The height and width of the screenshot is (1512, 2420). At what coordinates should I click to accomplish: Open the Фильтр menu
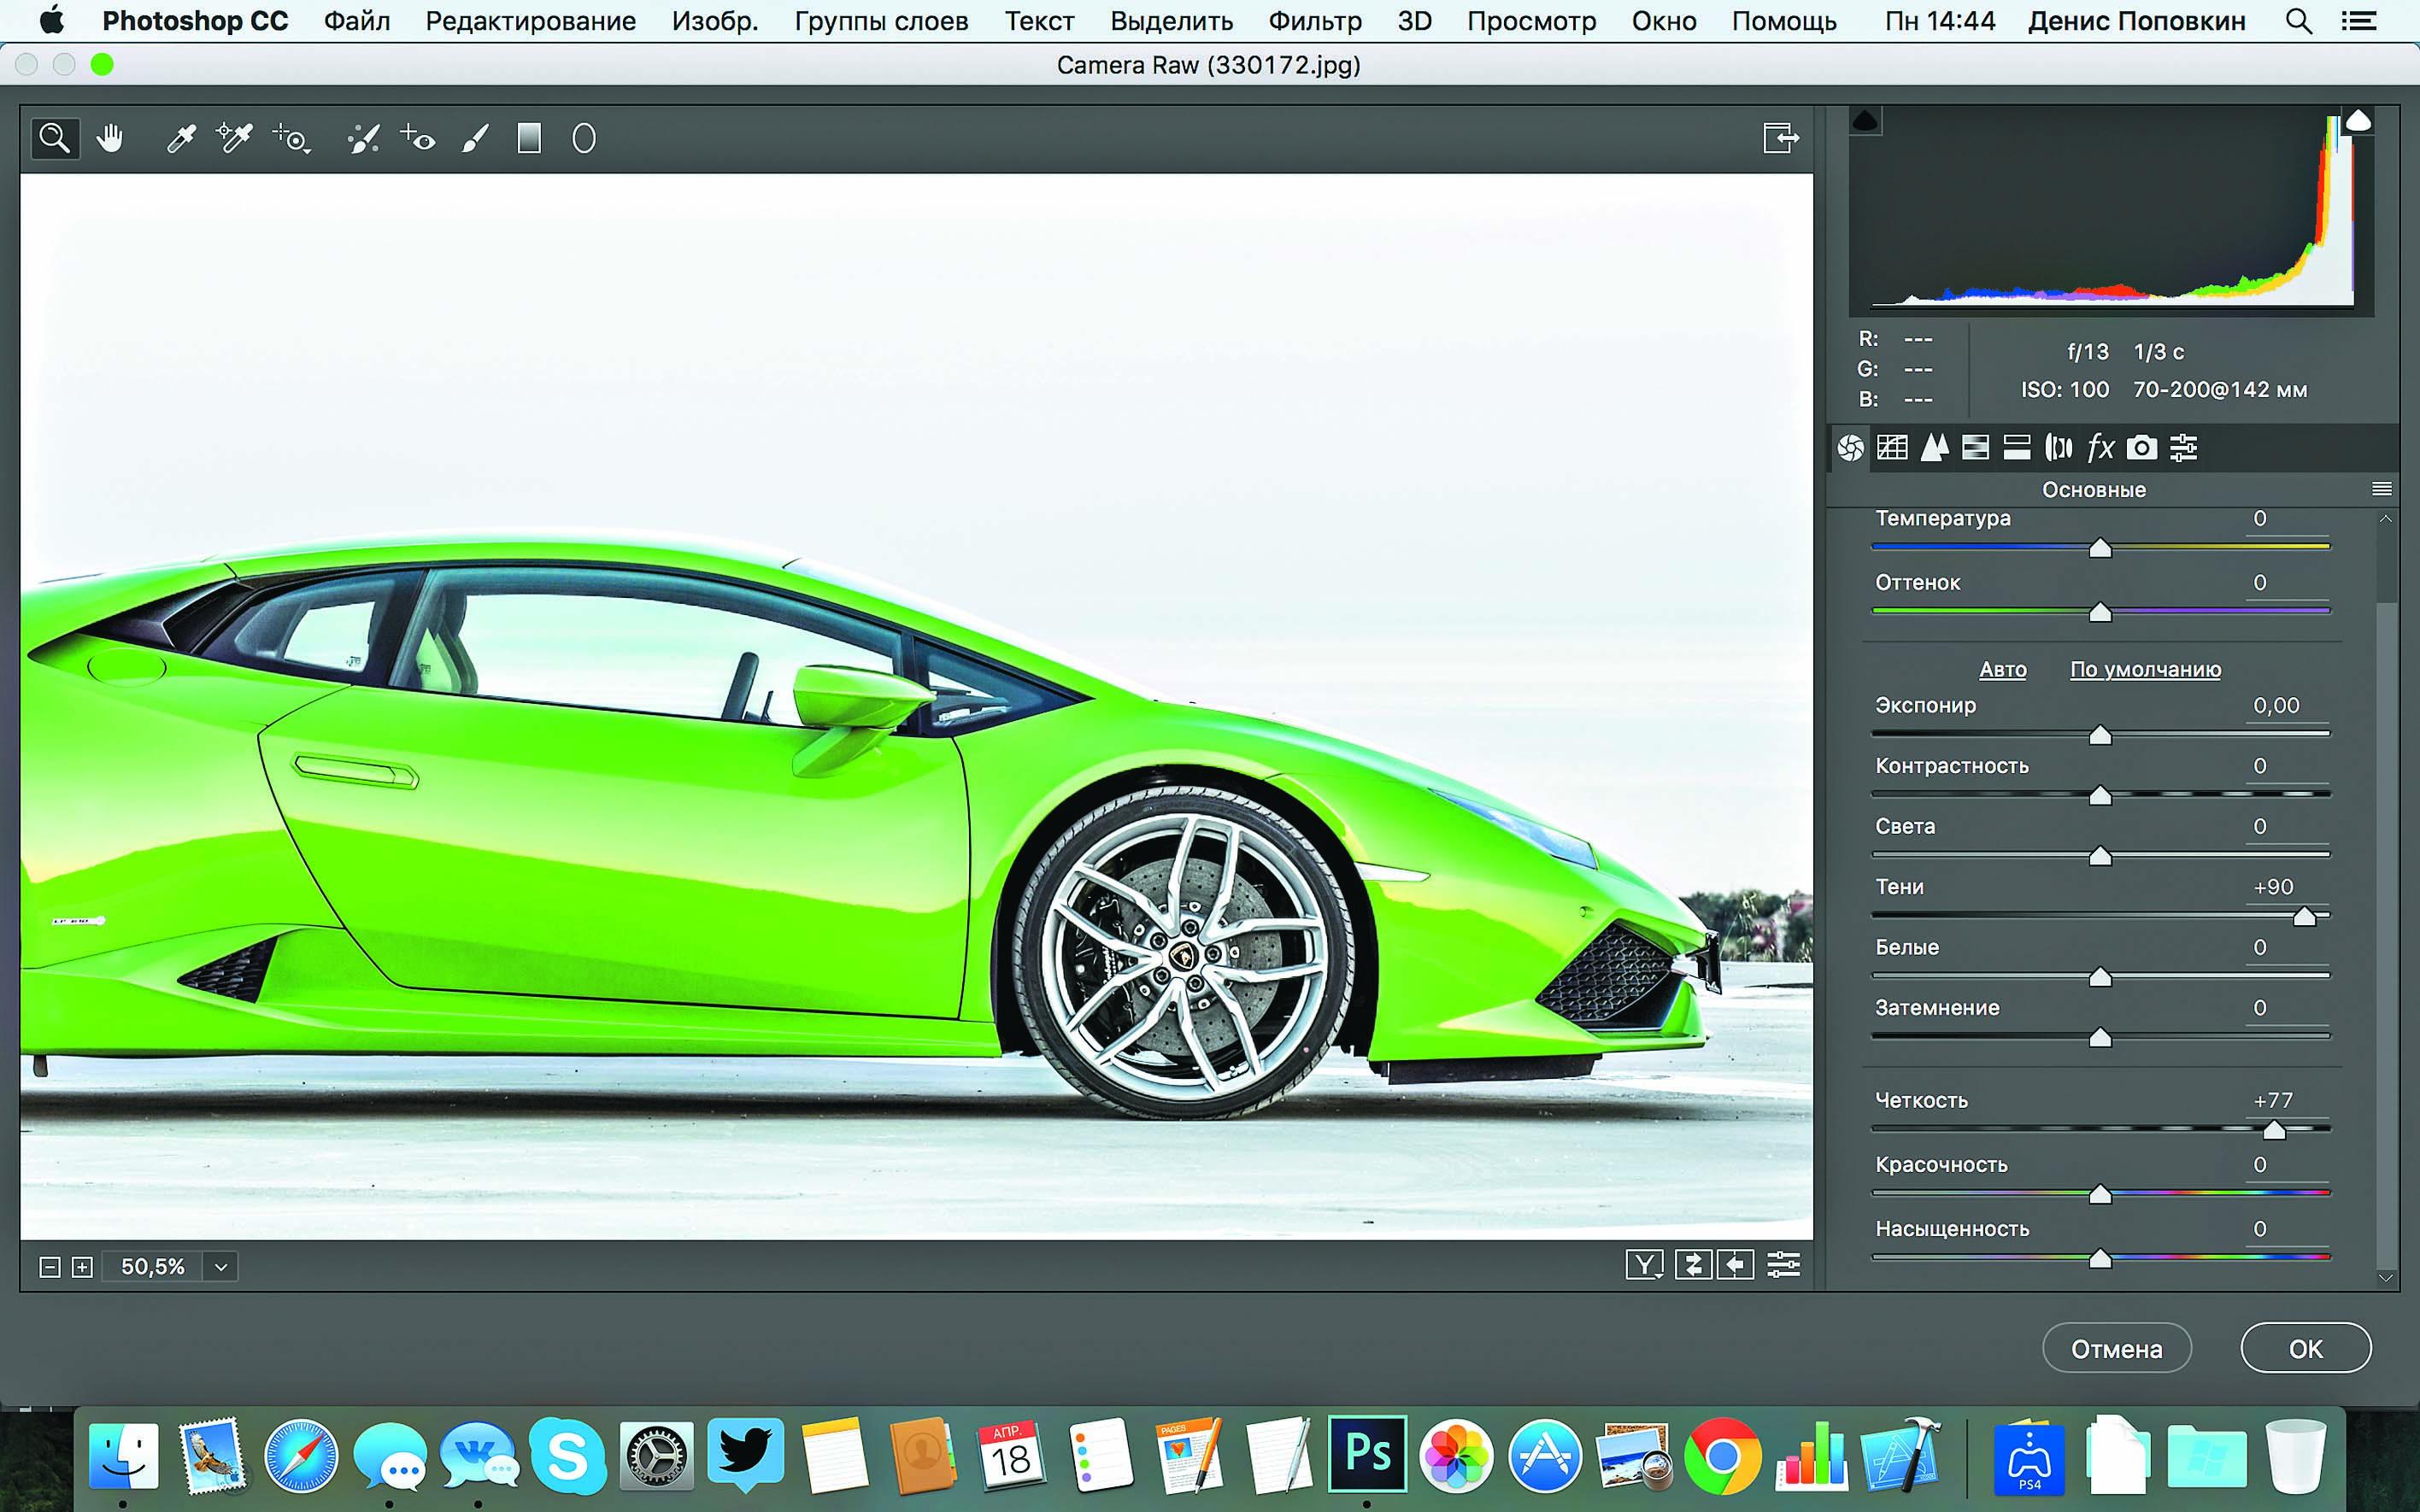1314,21
